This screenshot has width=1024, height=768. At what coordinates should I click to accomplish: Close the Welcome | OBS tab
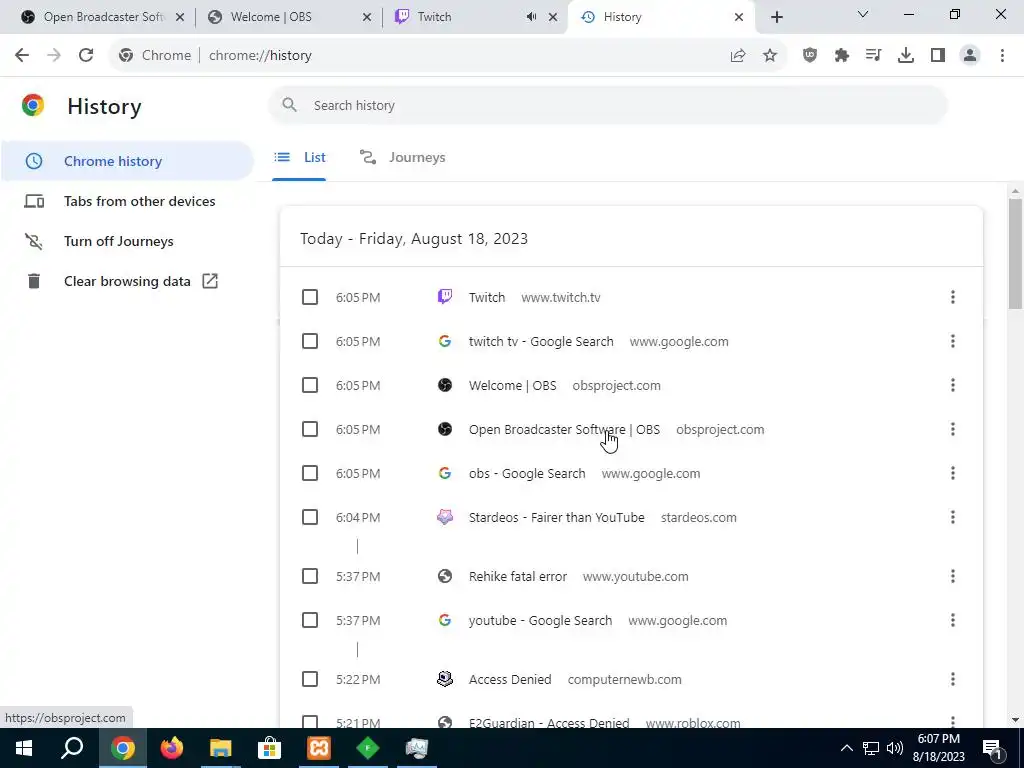tap(368, 17)
